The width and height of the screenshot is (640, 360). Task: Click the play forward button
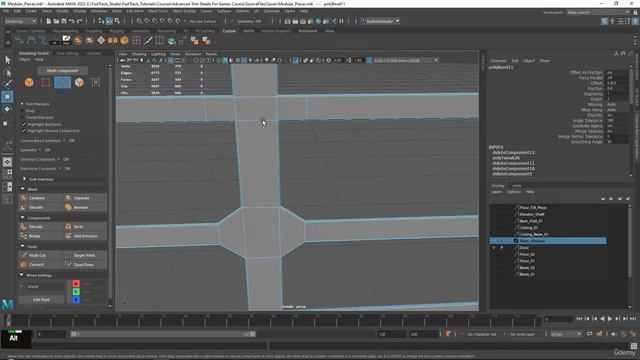point(610,319)
